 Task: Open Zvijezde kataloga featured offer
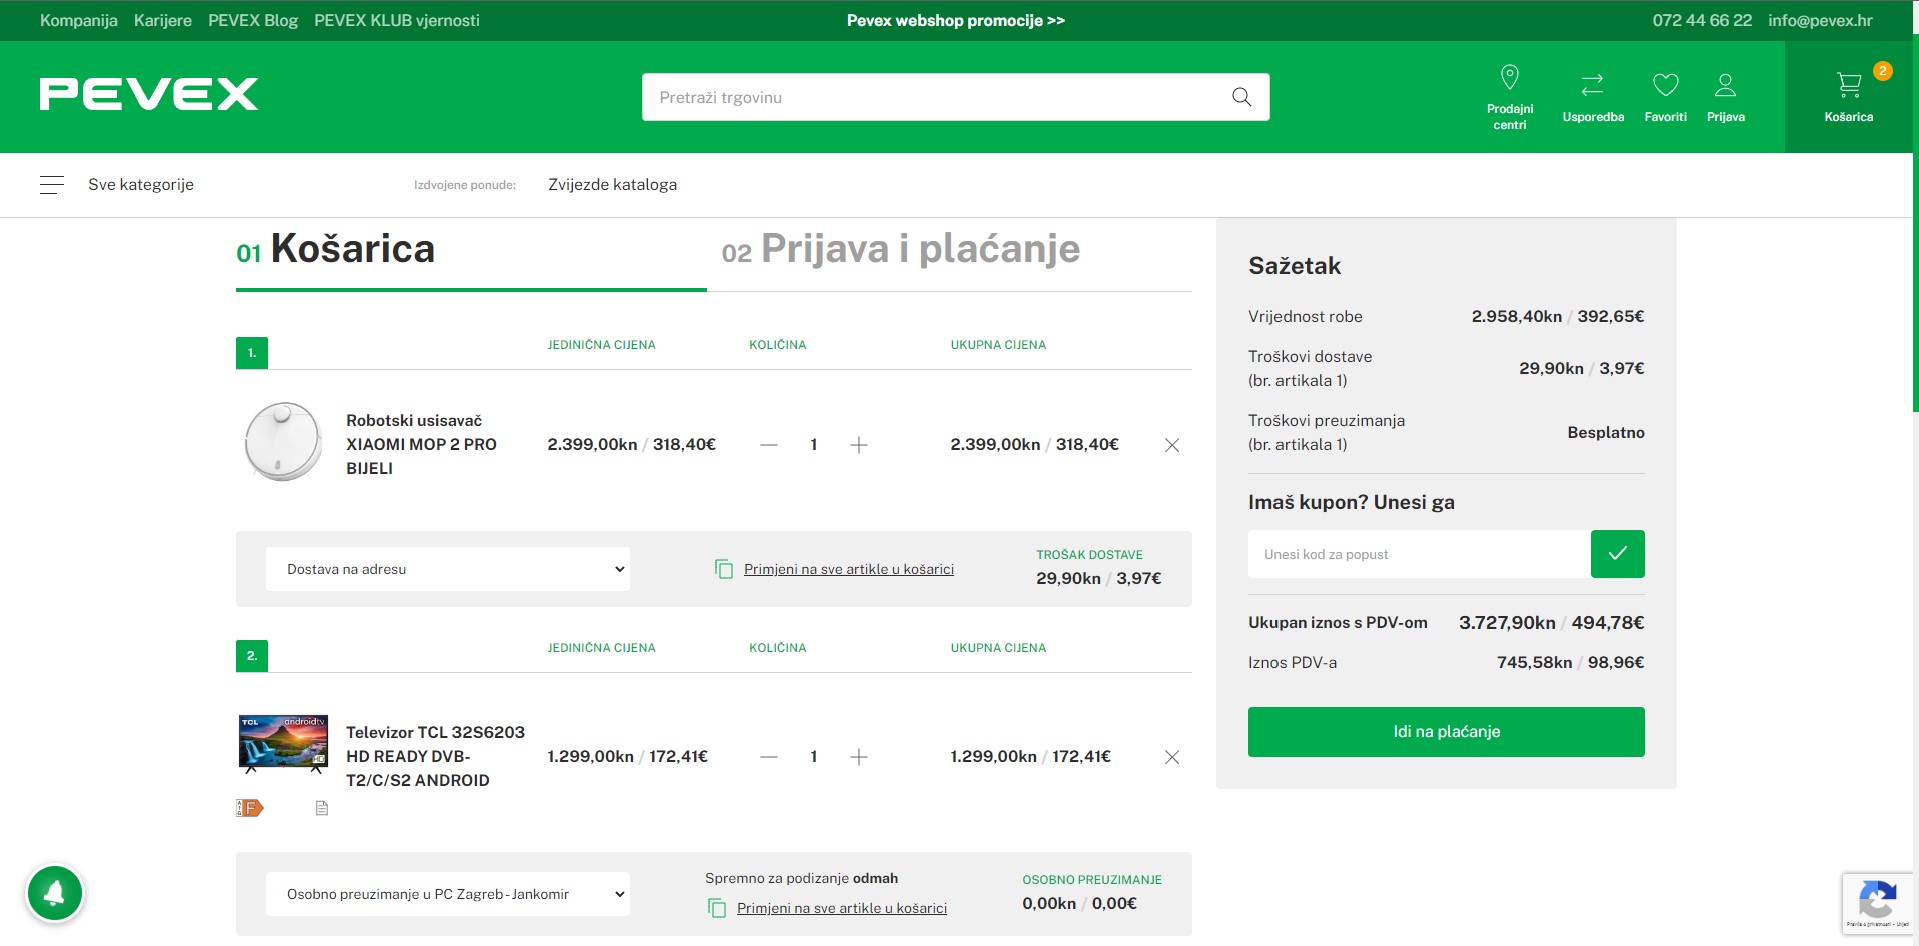(x=612, y=184)
